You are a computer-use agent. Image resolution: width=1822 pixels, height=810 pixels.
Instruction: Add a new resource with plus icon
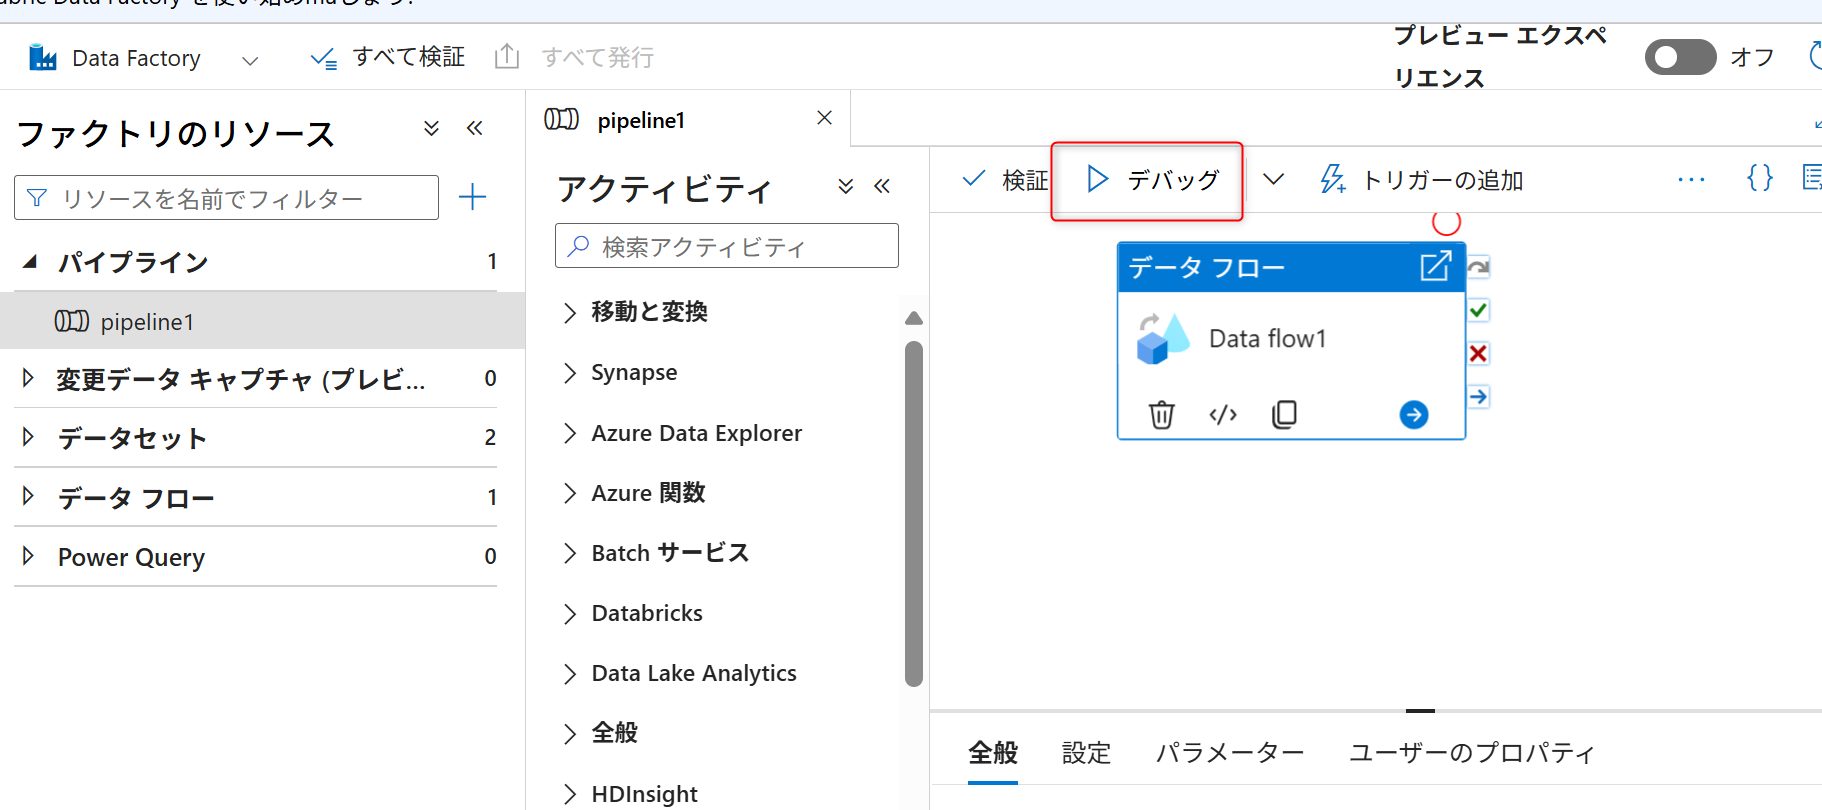click(x=472, y=197)
